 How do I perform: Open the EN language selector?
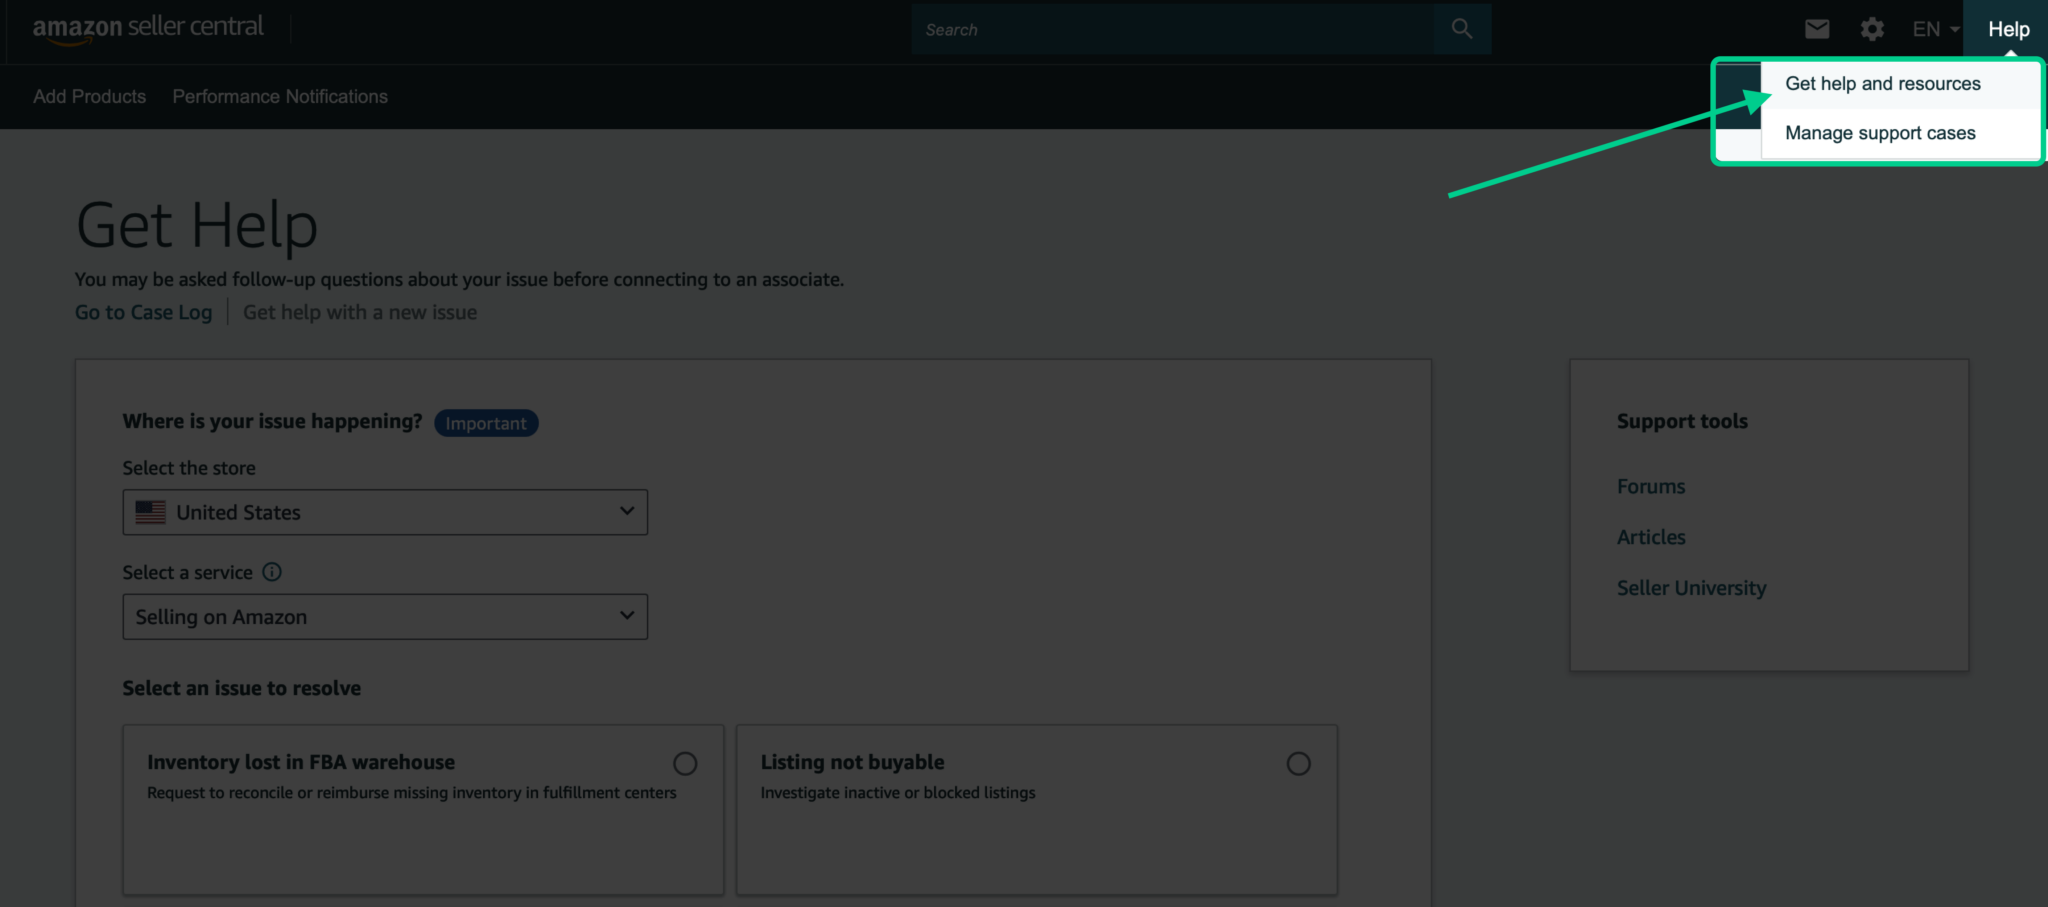[1934, 29]
